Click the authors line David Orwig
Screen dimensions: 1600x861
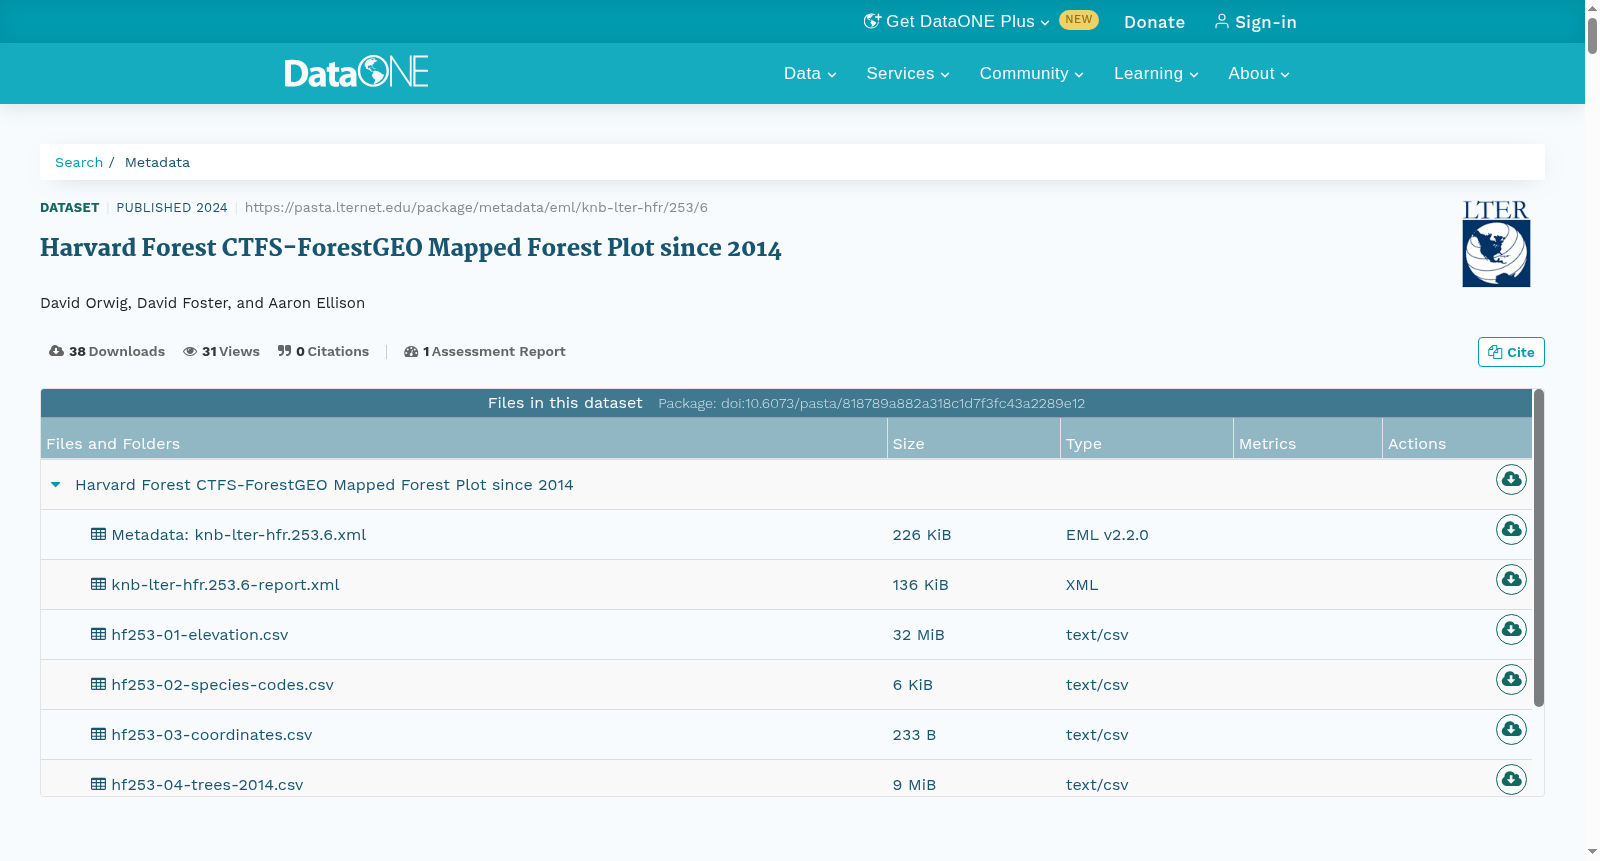(x=202, y=303)
